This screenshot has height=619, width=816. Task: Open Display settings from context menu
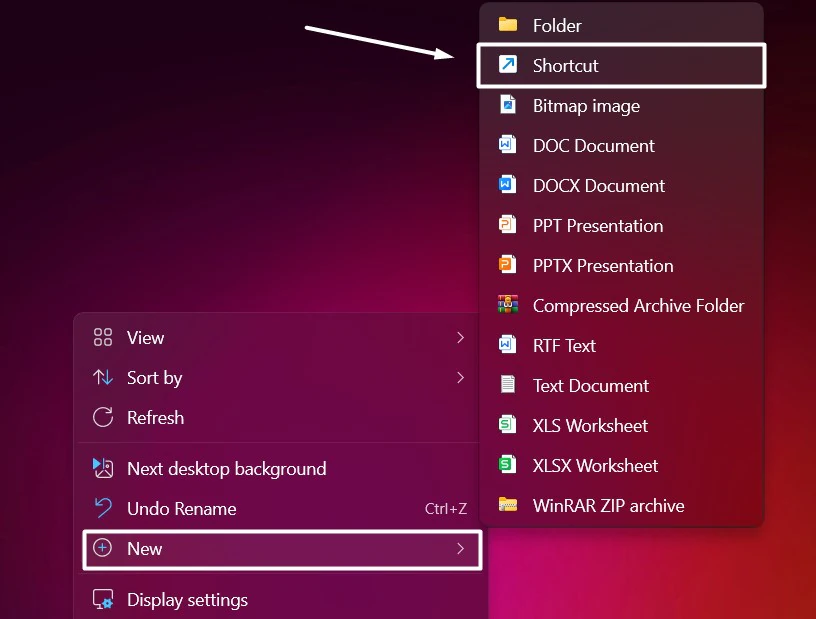279,600
